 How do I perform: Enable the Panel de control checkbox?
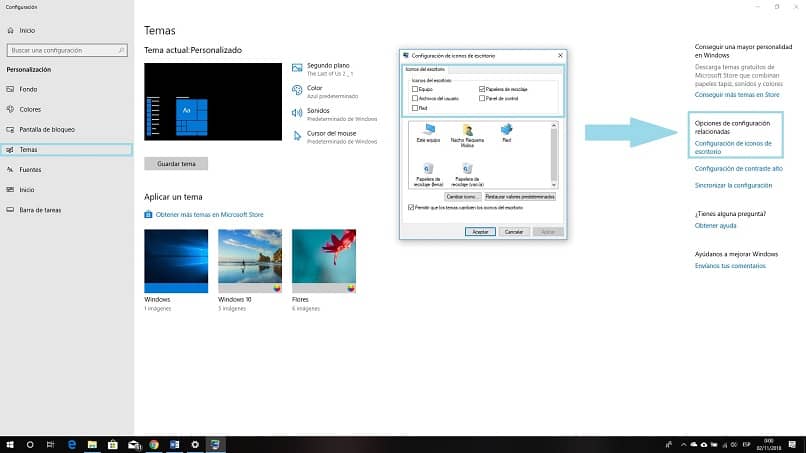pos(482,98)
